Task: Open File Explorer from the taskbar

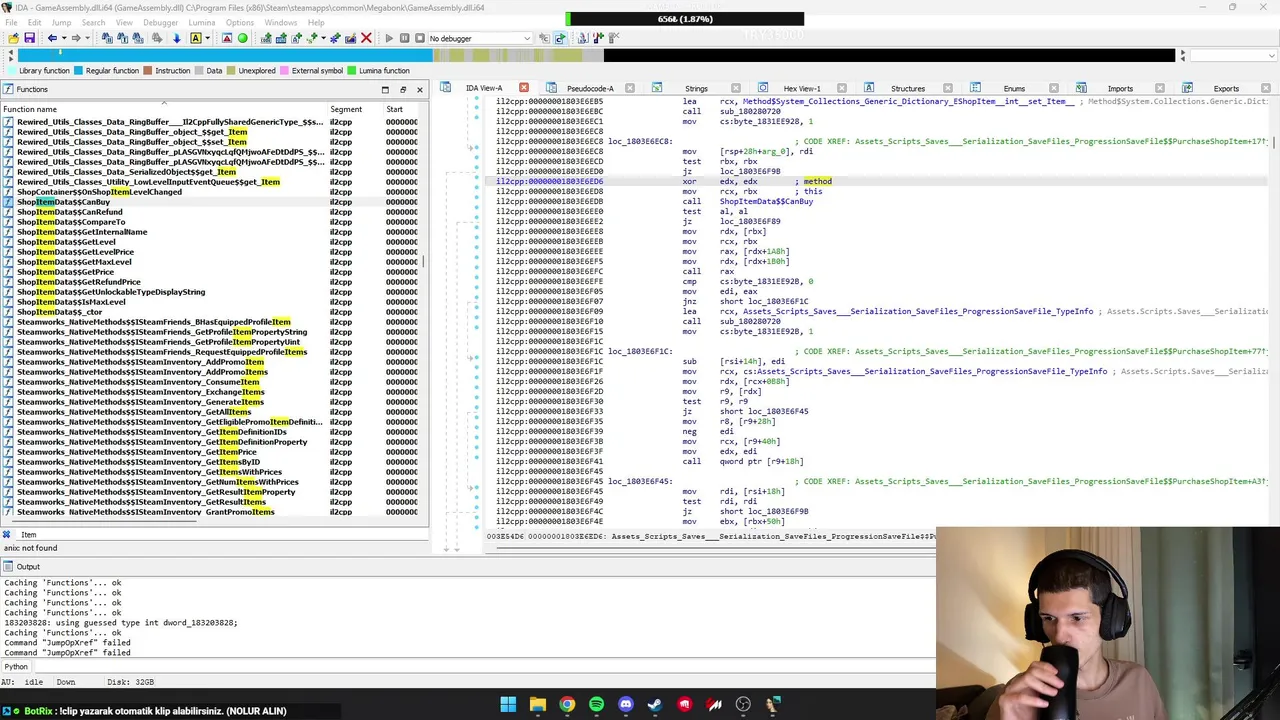Action: tap(537, 704)
